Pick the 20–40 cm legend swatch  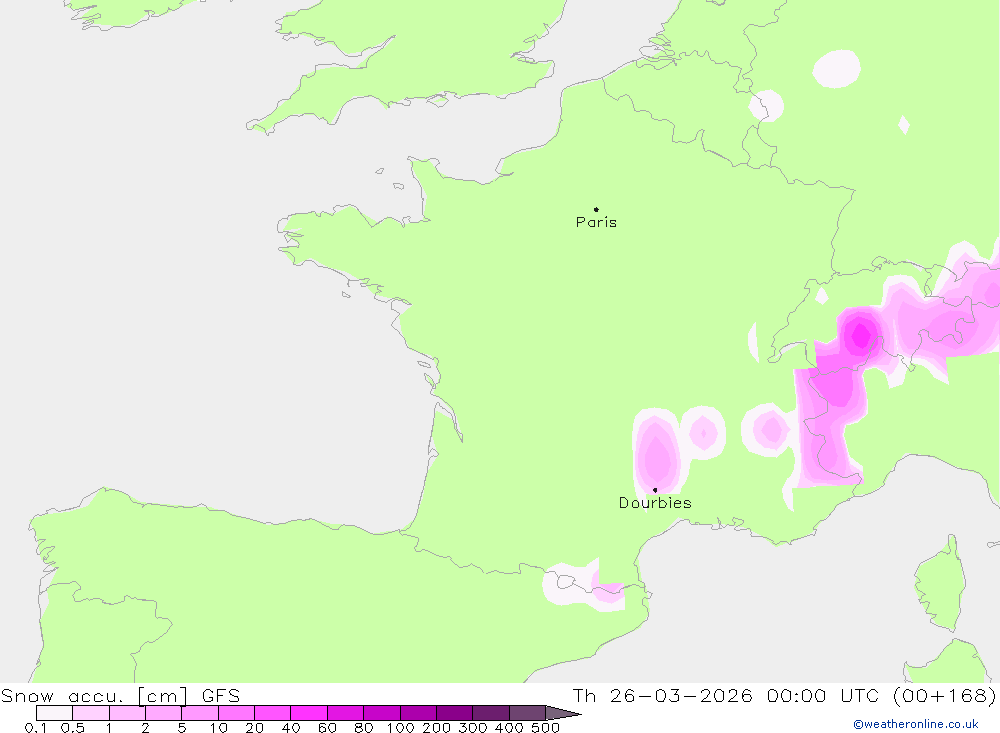pyautogui.click(x=272, y=713)
